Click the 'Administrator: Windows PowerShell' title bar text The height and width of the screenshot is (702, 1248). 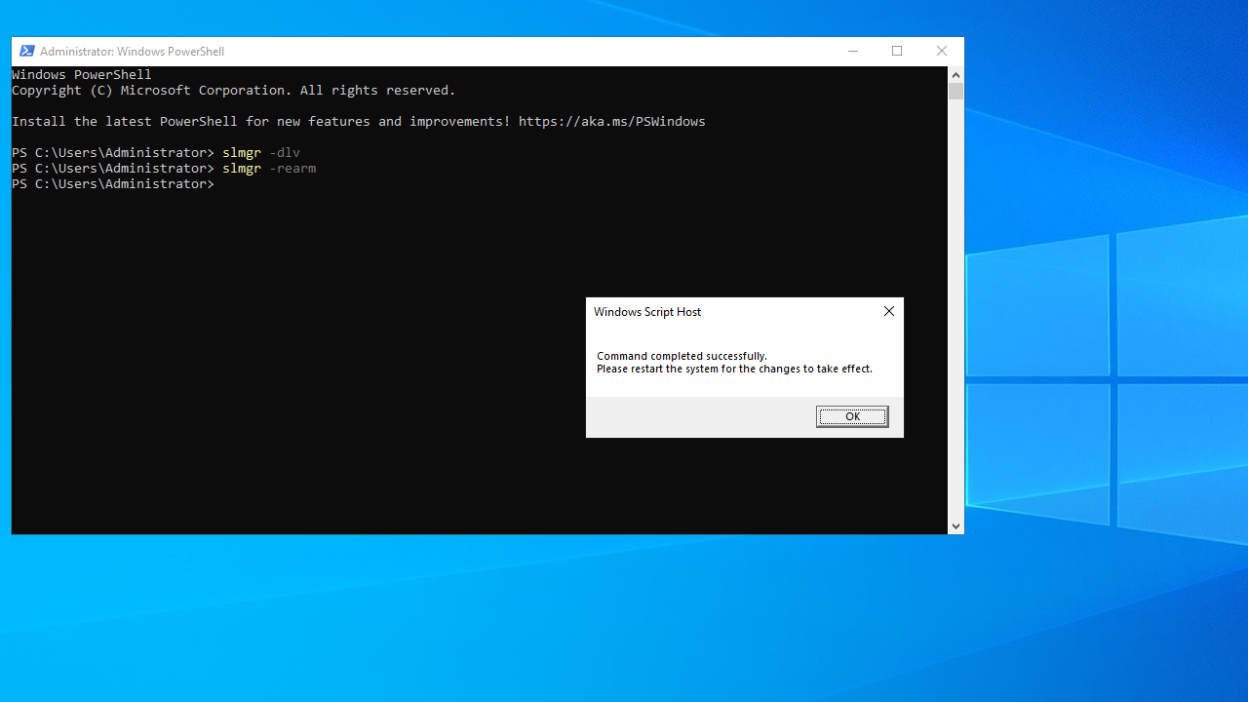(131, 51)
